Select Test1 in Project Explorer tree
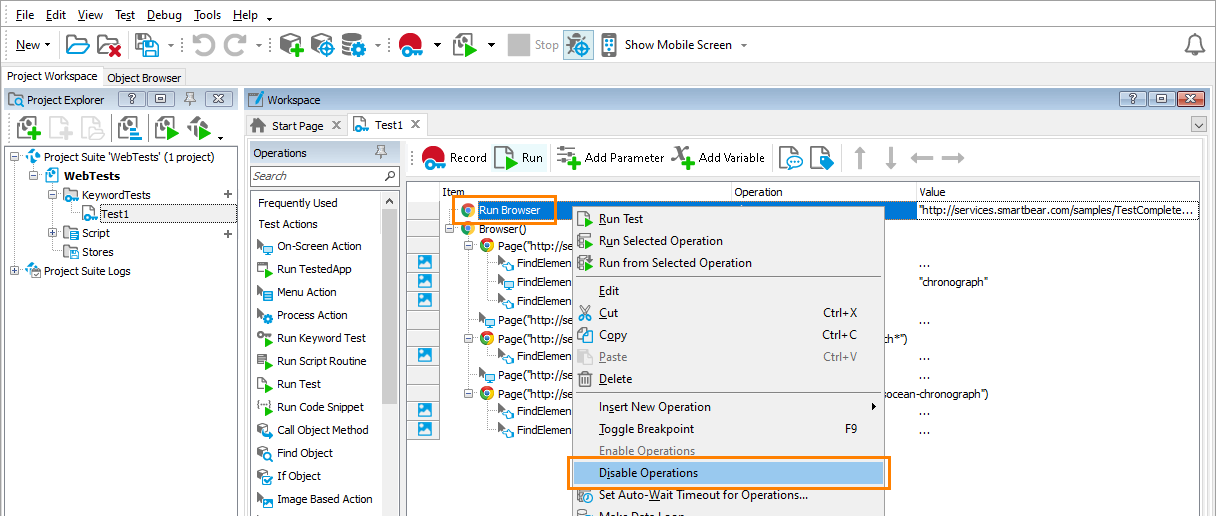This screenshot has width=1216, height=516. click(114, 214)
